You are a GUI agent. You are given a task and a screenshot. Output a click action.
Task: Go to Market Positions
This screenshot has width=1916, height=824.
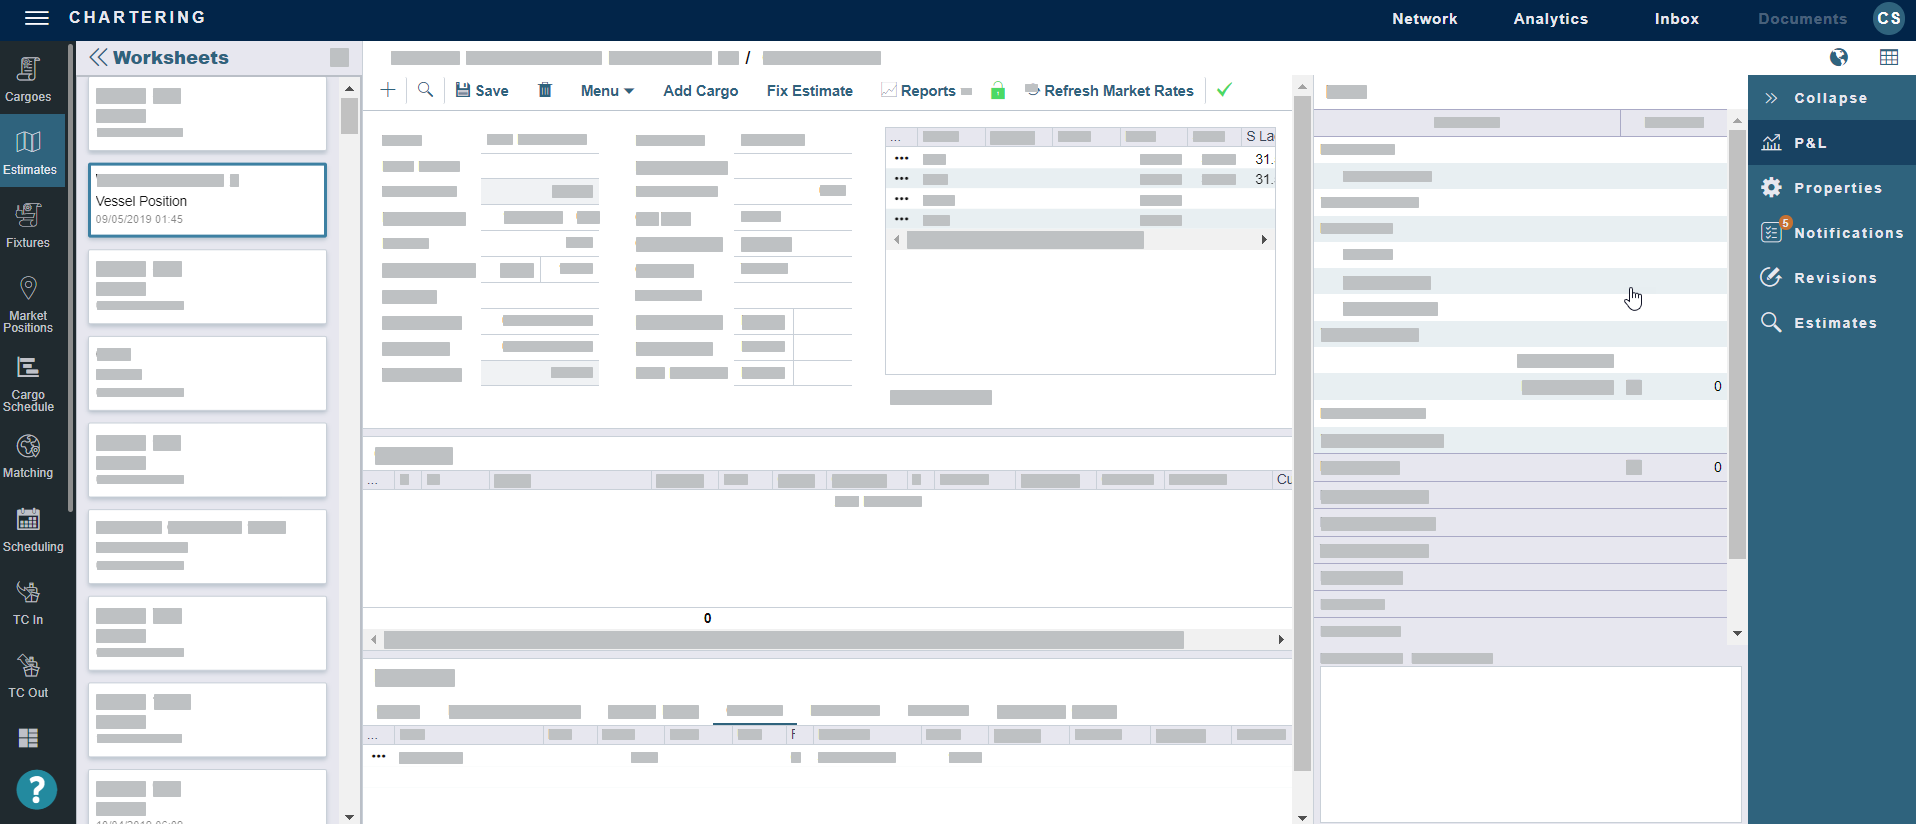click(x=28, y=304)
